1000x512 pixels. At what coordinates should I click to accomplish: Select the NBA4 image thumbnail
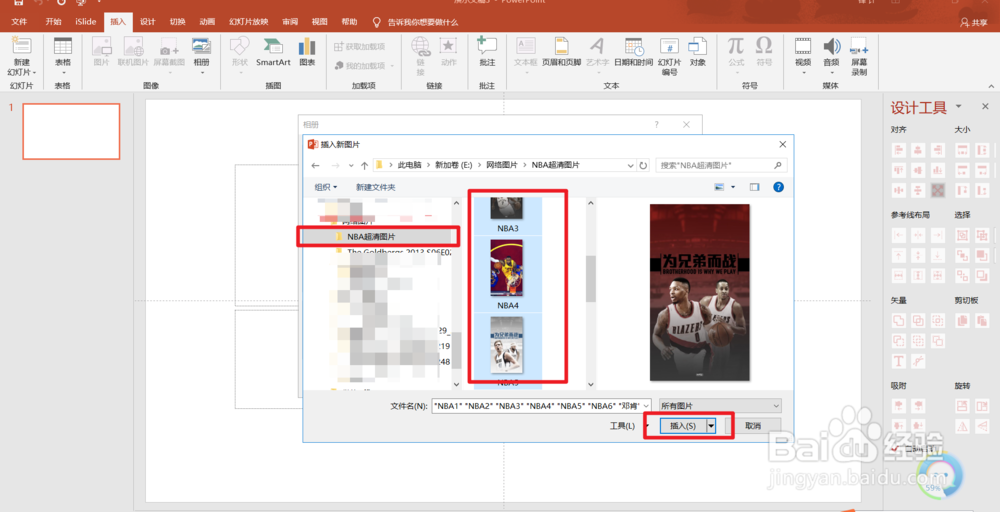pyautogui.click(x=507, y=274)
